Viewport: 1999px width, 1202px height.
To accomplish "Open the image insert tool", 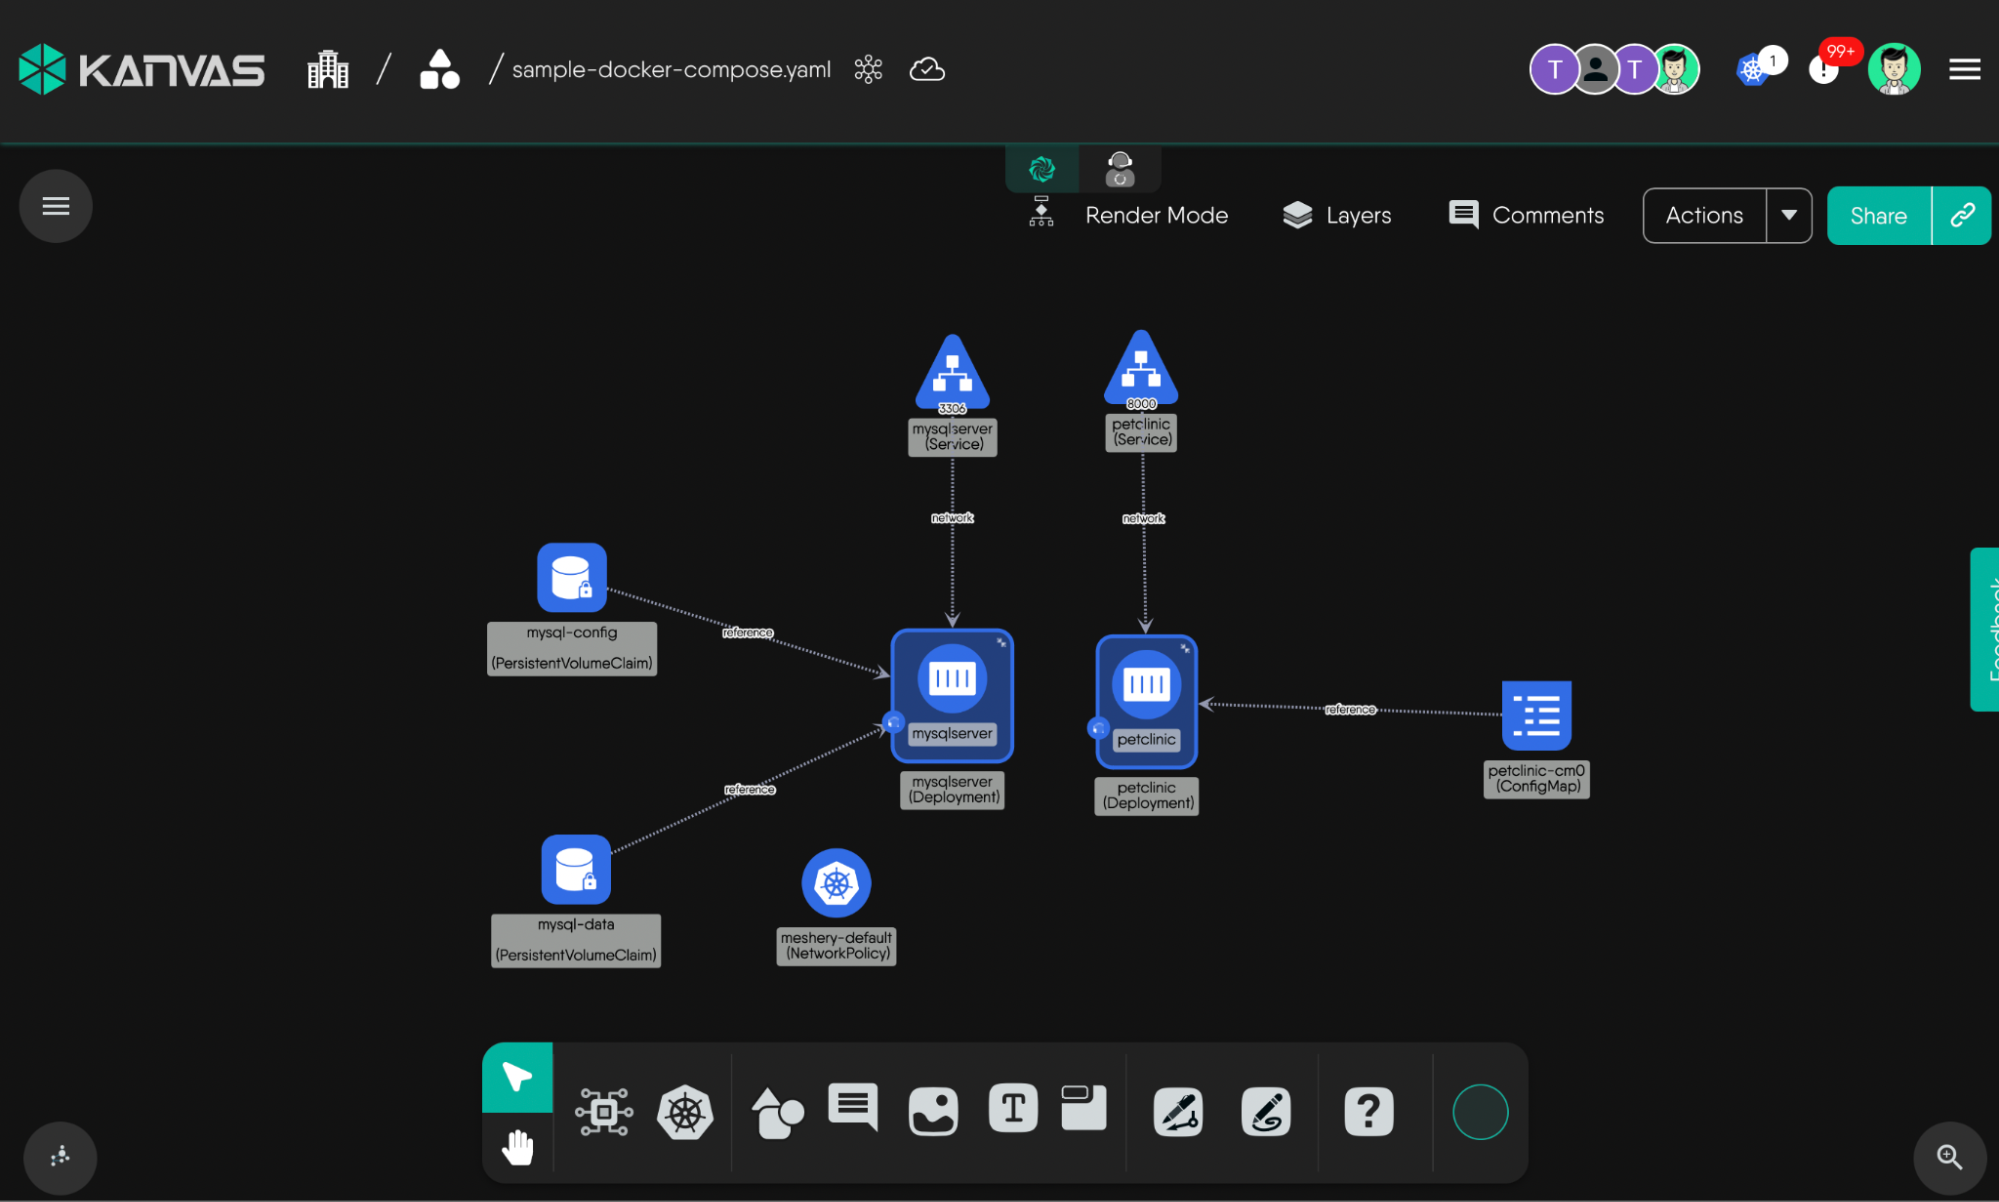I will (x=932, y=1112).
